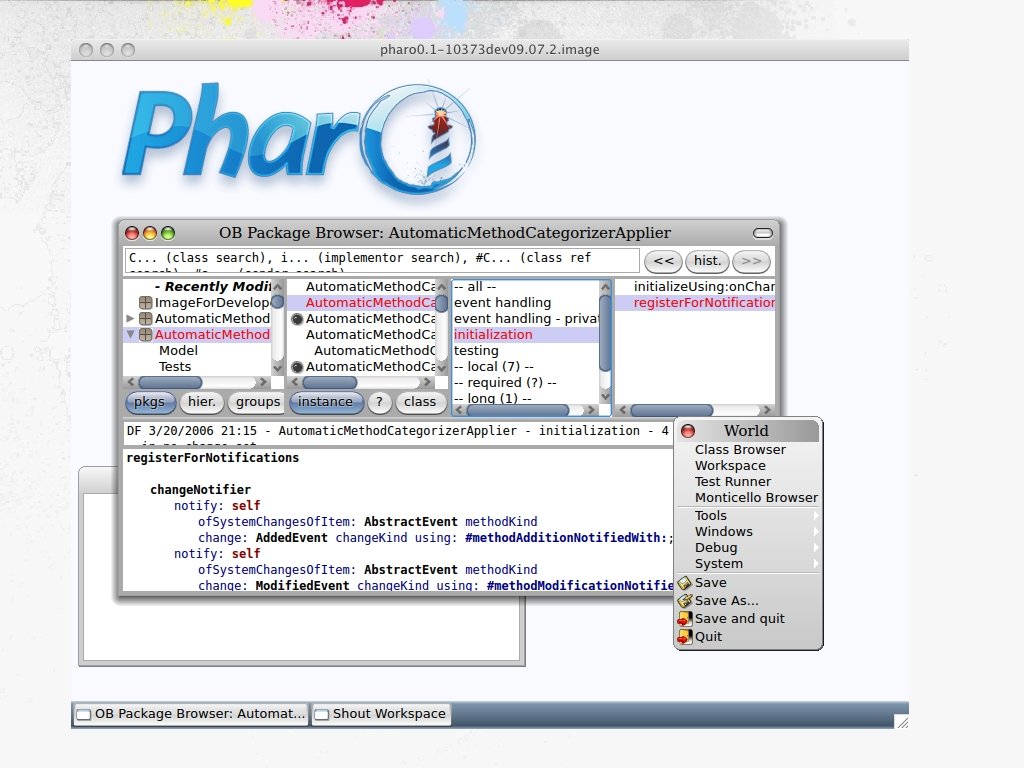Click the >> forward navigation button
The width and height of the screenshot is (1024, 768).
pyautogui.click(x=752, y=261)
